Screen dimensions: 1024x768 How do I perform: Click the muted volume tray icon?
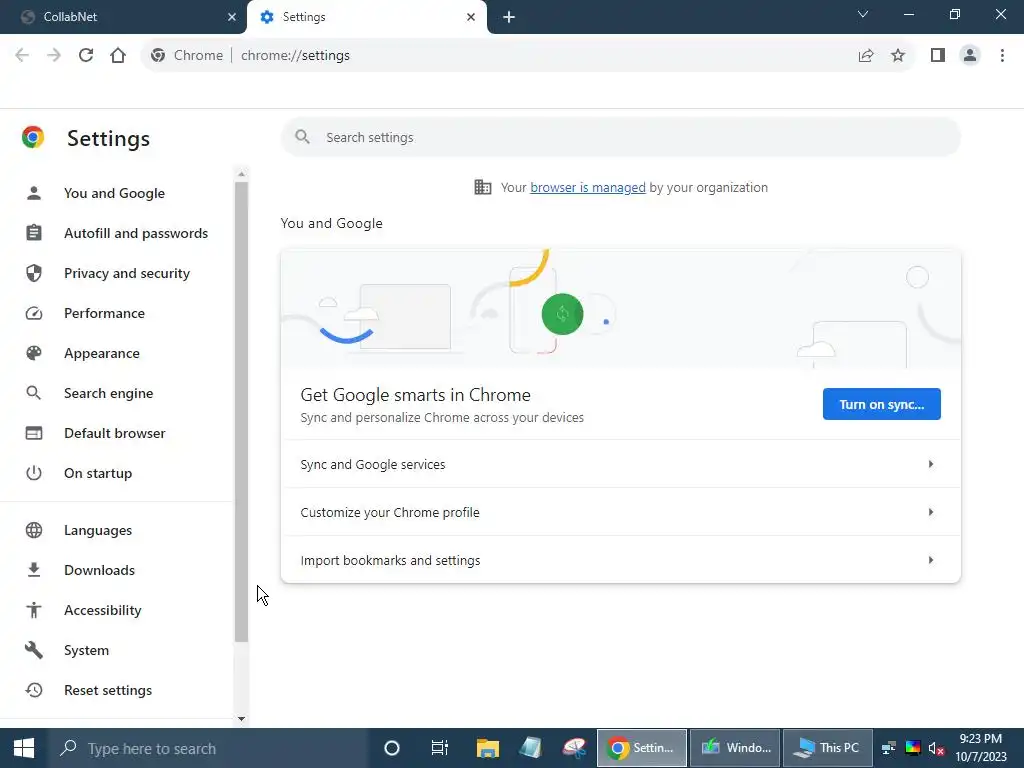coord(936,748)
